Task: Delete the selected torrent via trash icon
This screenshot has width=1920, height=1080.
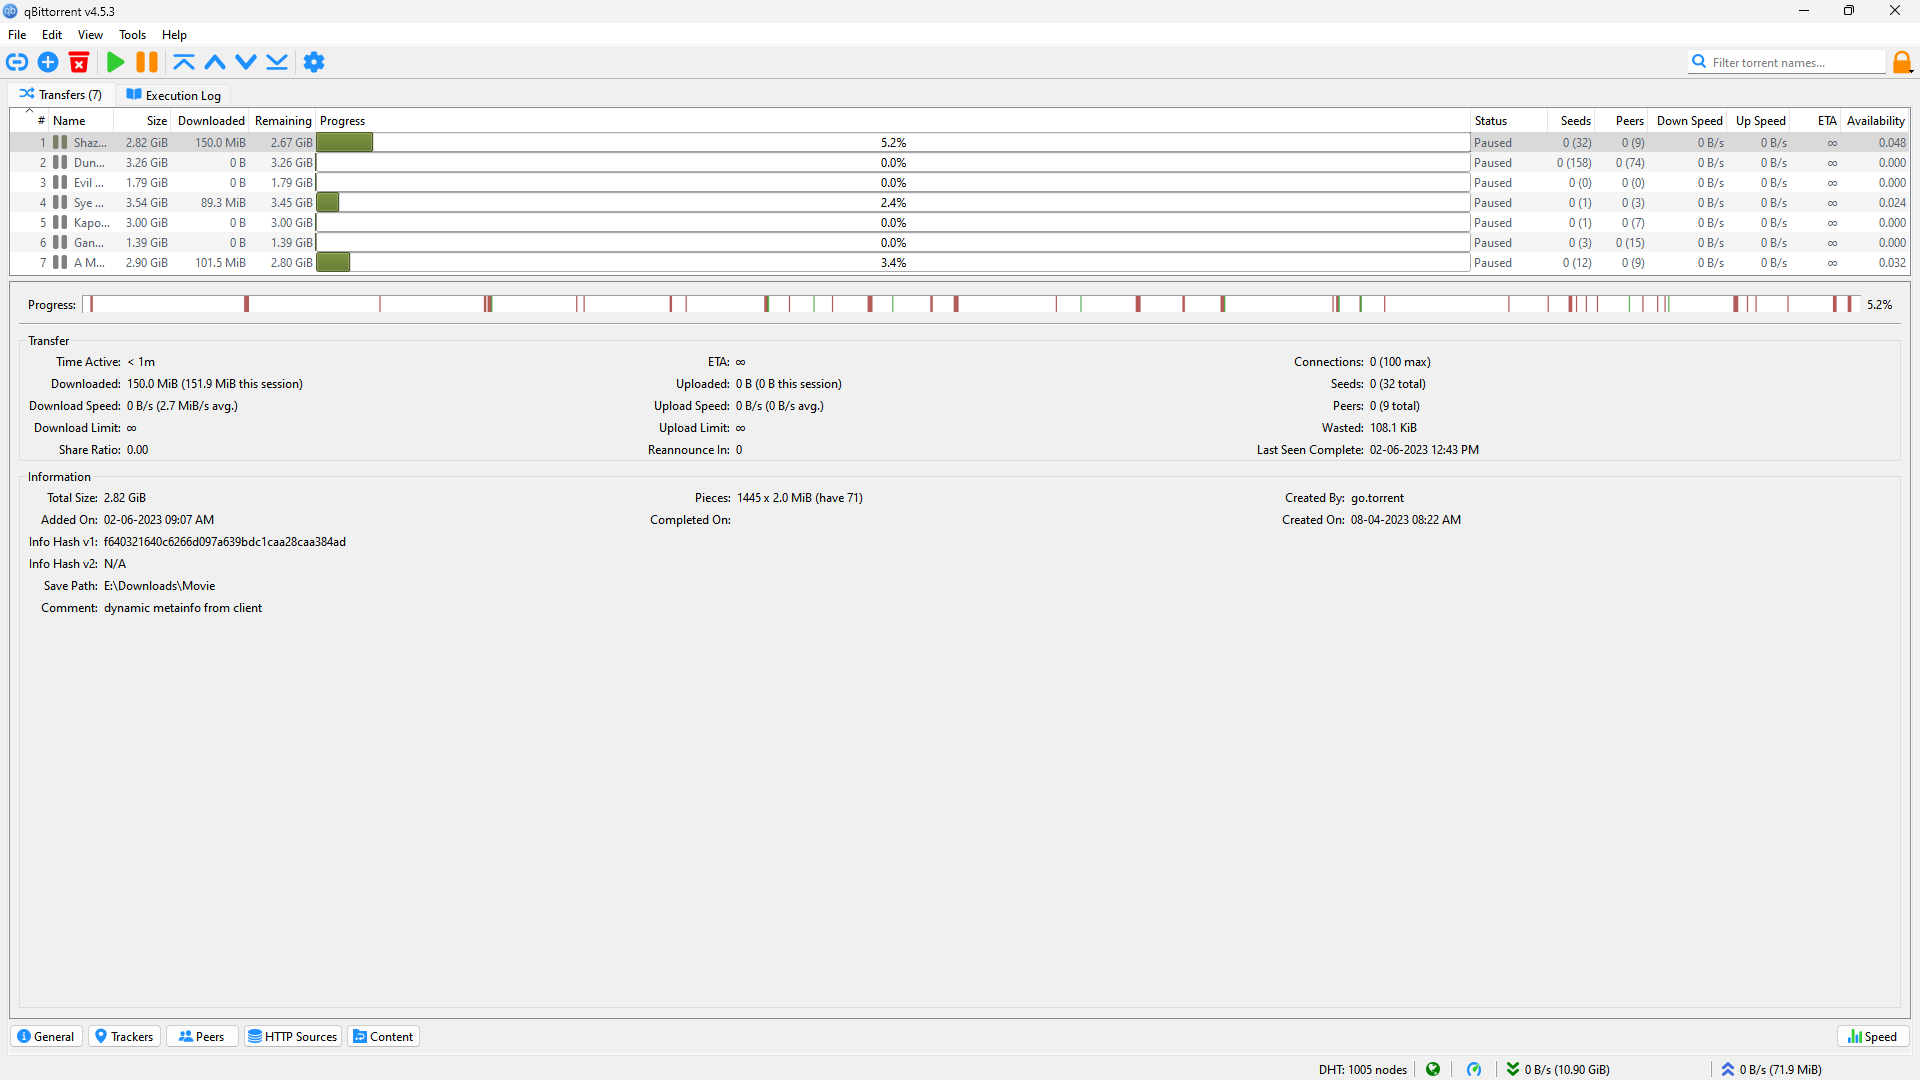Action: [x=79, y=62]
